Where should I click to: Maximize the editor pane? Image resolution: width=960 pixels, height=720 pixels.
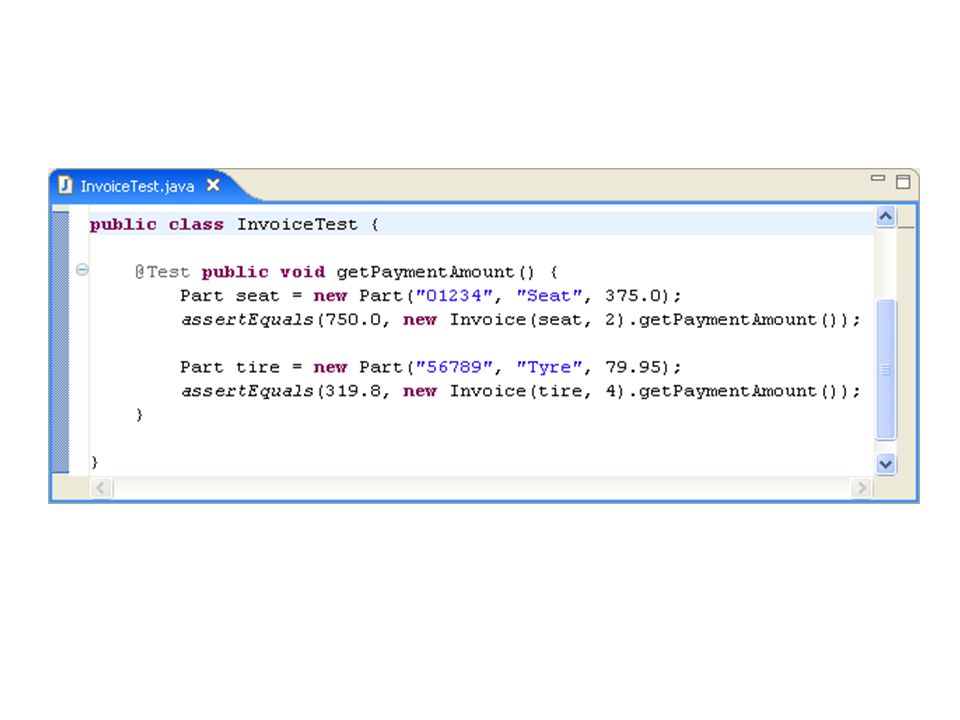pos(903,182)
